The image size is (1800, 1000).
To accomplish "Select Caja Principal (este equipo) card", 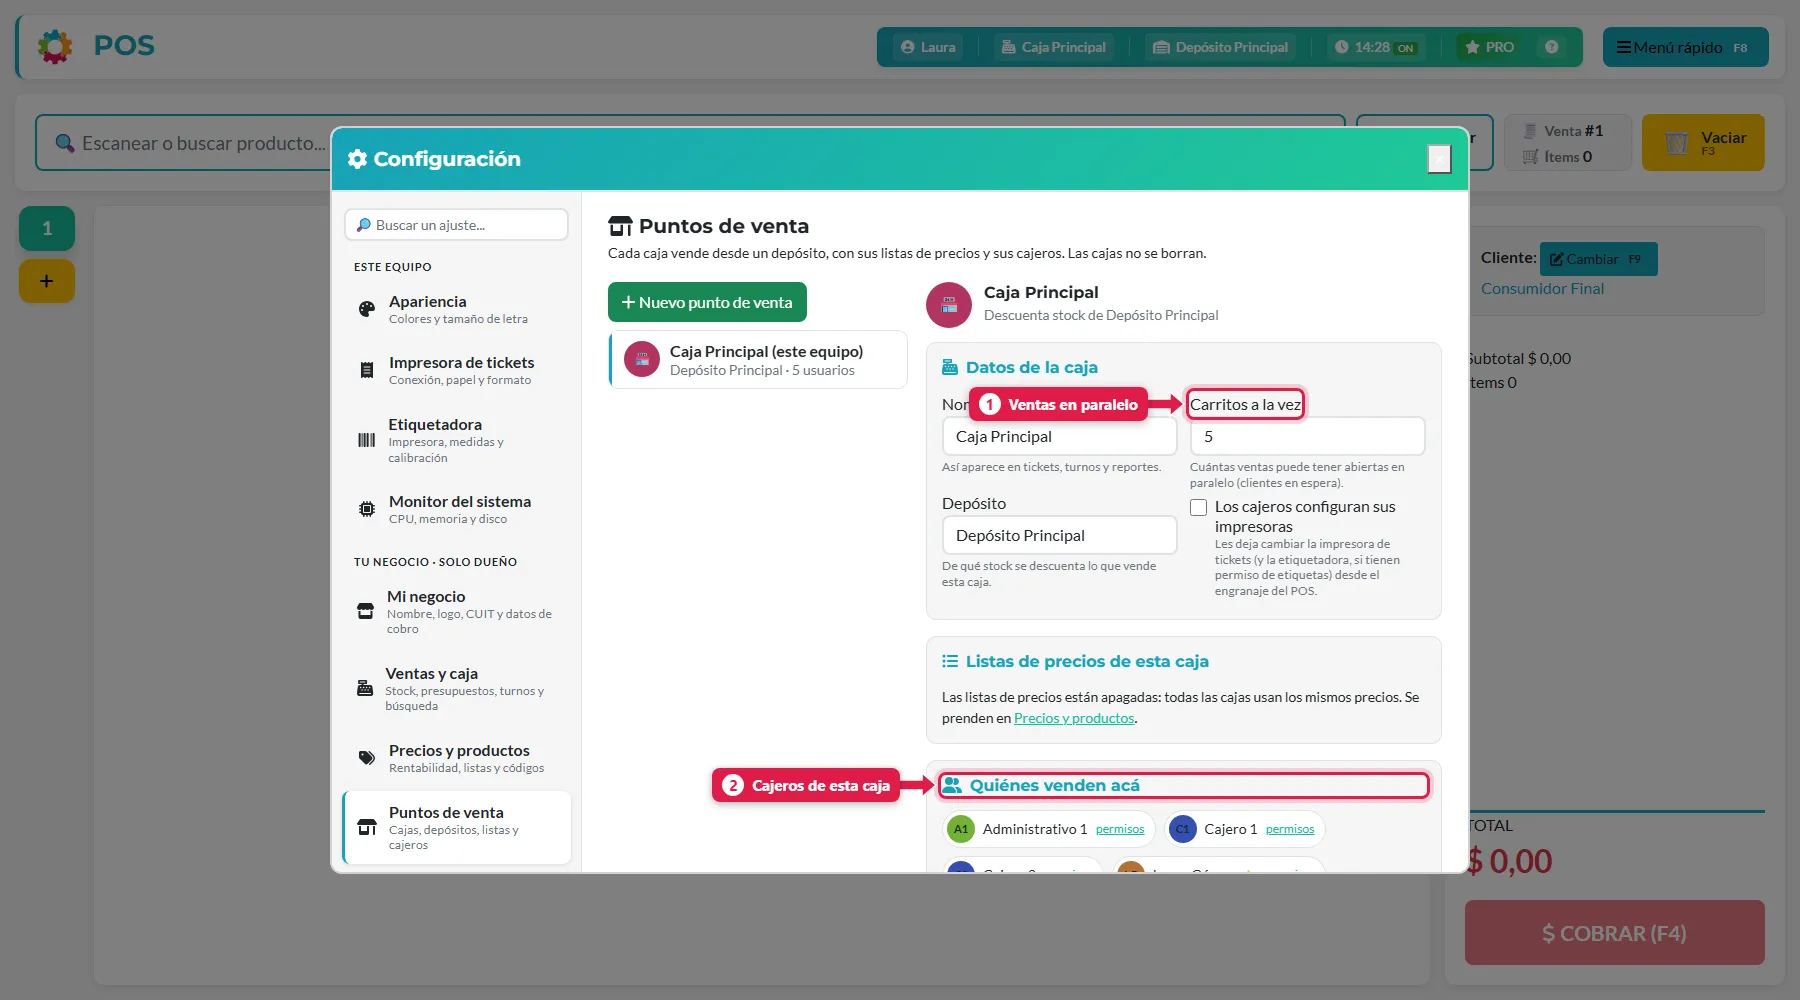I will coord(758,360).
